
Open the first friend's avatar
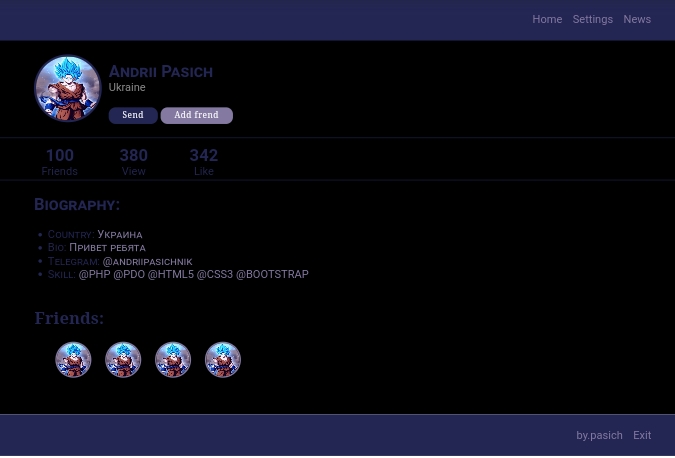(73, 360)
